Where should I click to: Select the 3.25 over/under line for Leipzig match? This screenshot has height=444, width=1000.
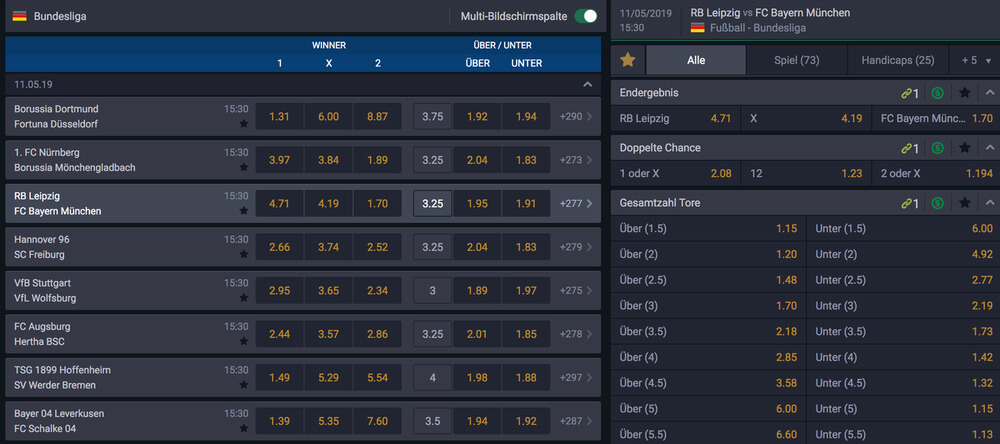pyautogui.click(x=432, y=204)
